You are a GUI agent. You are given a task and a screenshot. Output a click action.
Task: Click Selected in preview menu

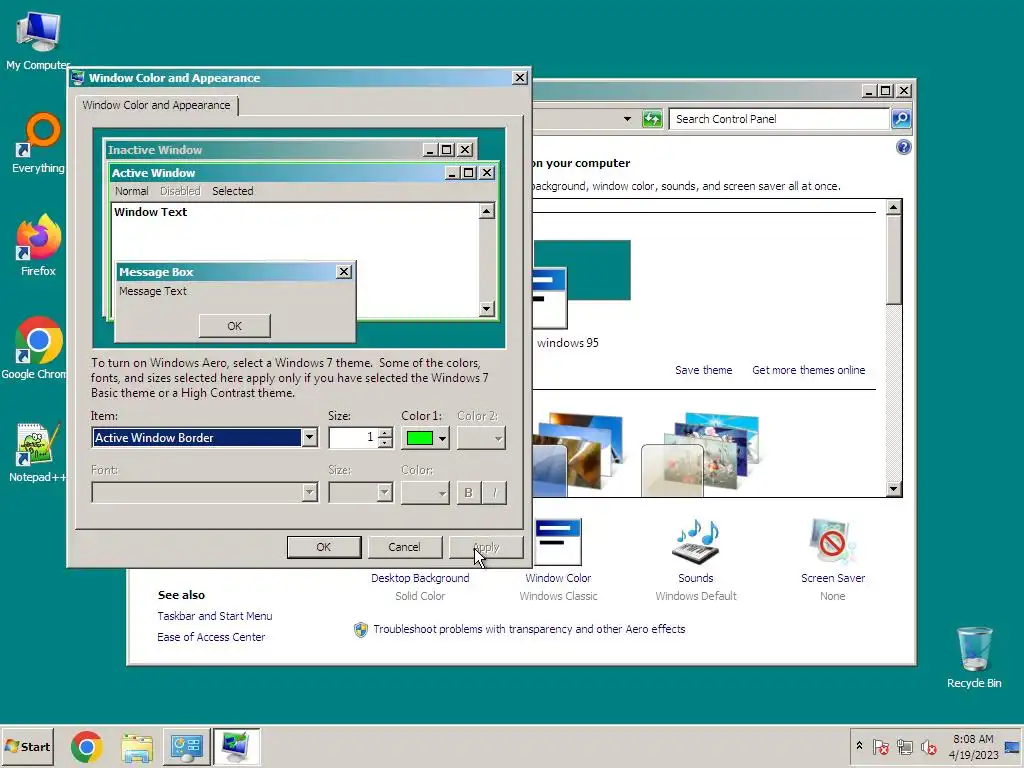tap(232, 191)
